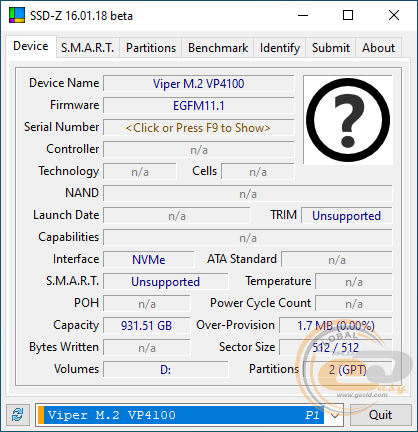Go to the Identify tab

(x=280, y=48)
